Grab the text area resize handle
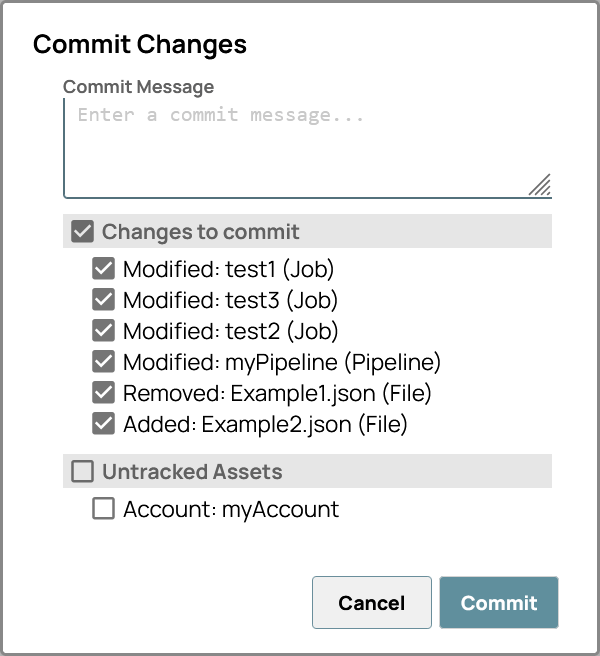The image size is (600, 656). tap(540, 185)
